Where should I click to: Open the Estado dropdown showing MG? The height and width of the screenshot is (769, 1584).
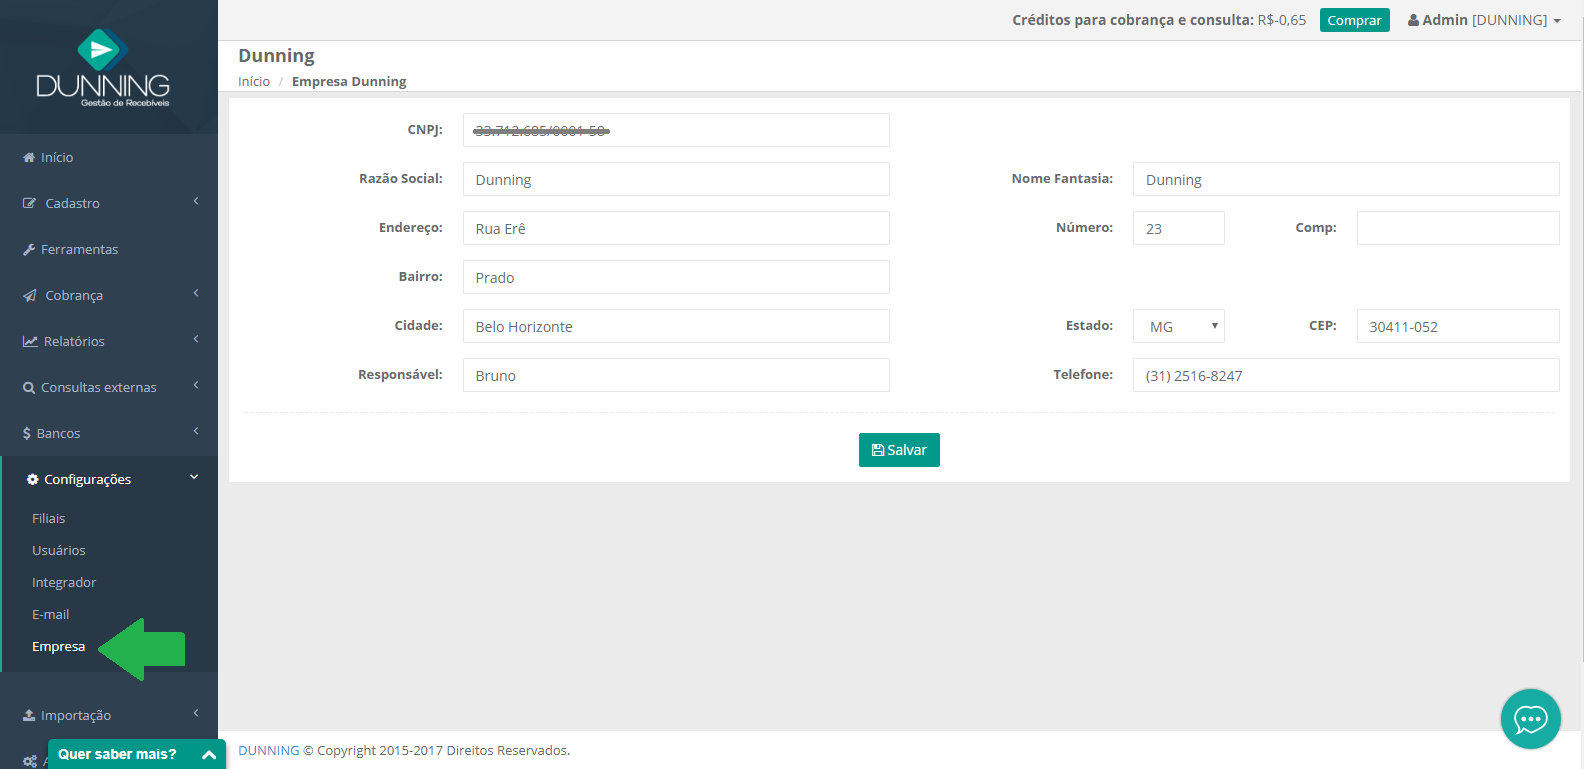pyautogui.click(x=1179, y=326)
